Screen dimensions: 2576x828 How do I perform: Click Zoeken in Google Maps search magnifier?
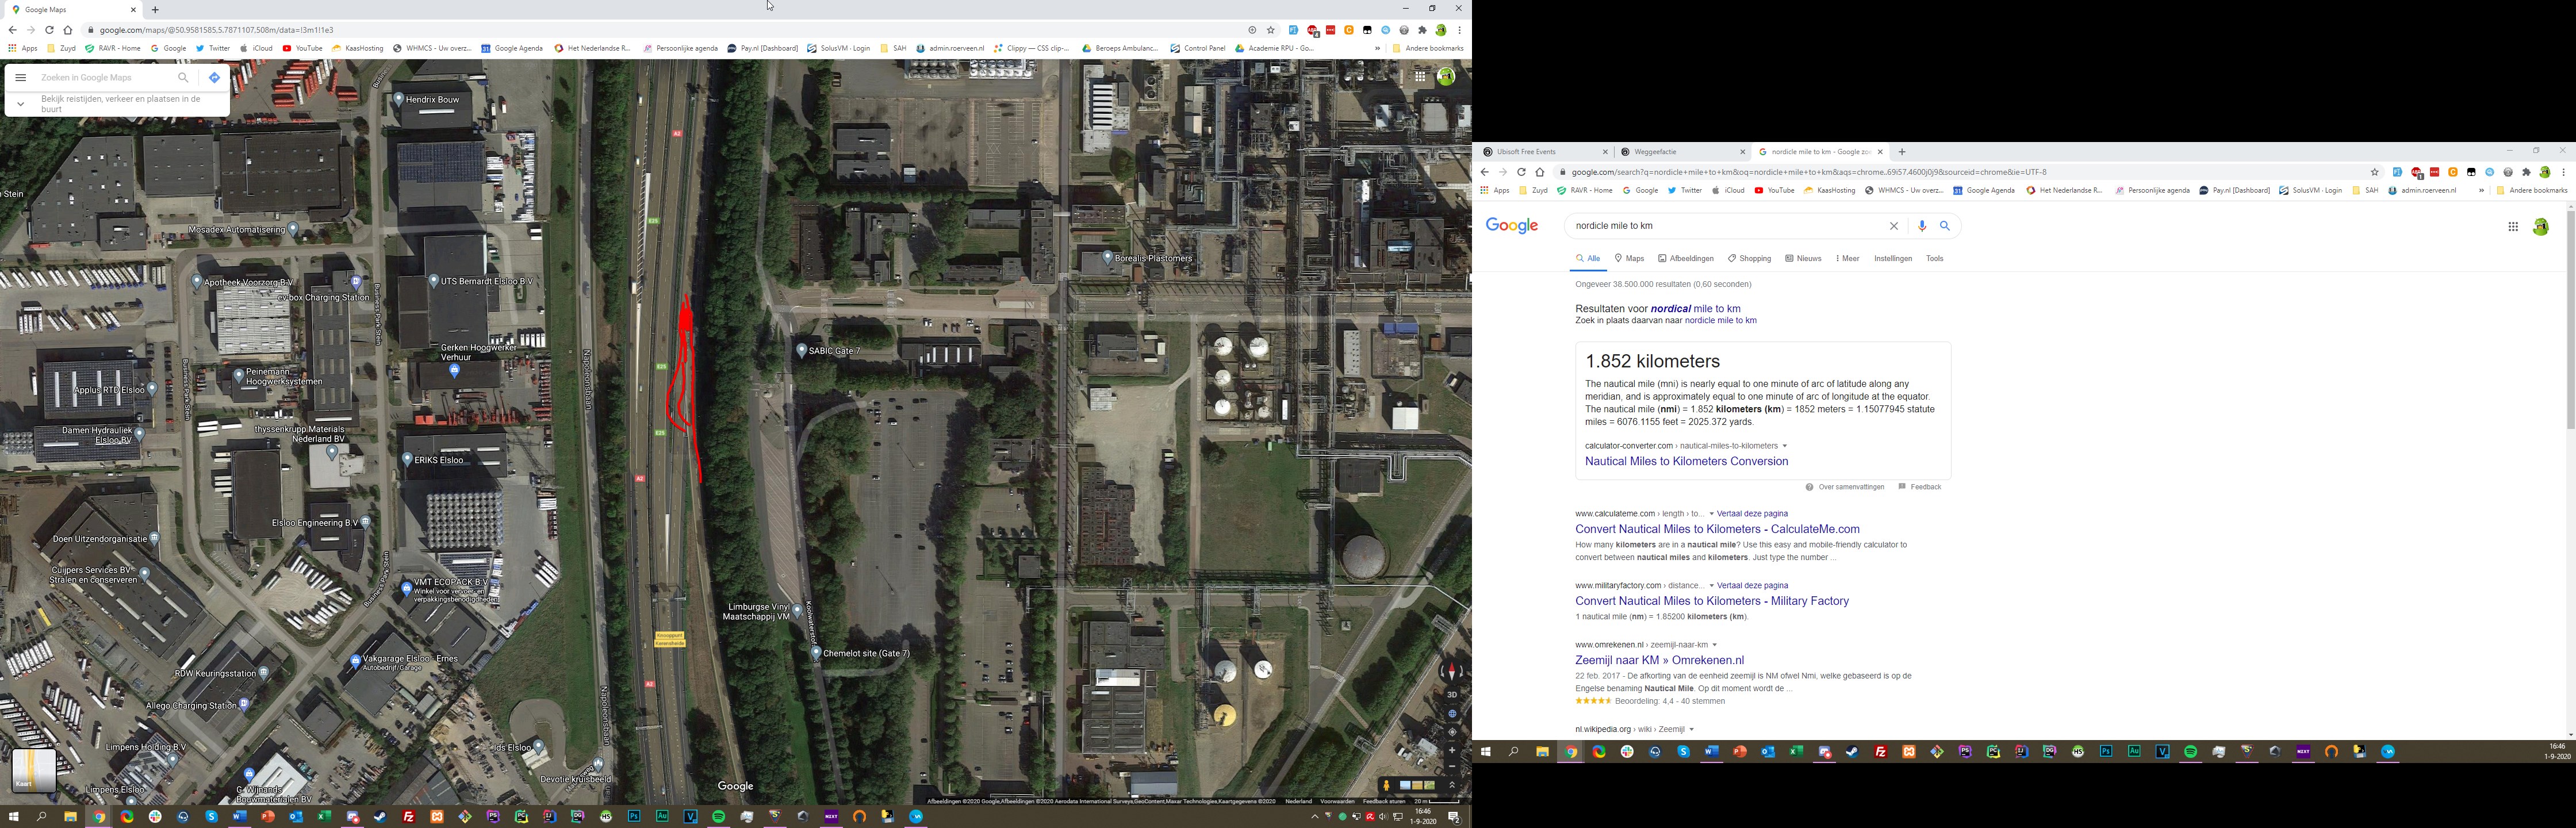(x=183, y=77)
